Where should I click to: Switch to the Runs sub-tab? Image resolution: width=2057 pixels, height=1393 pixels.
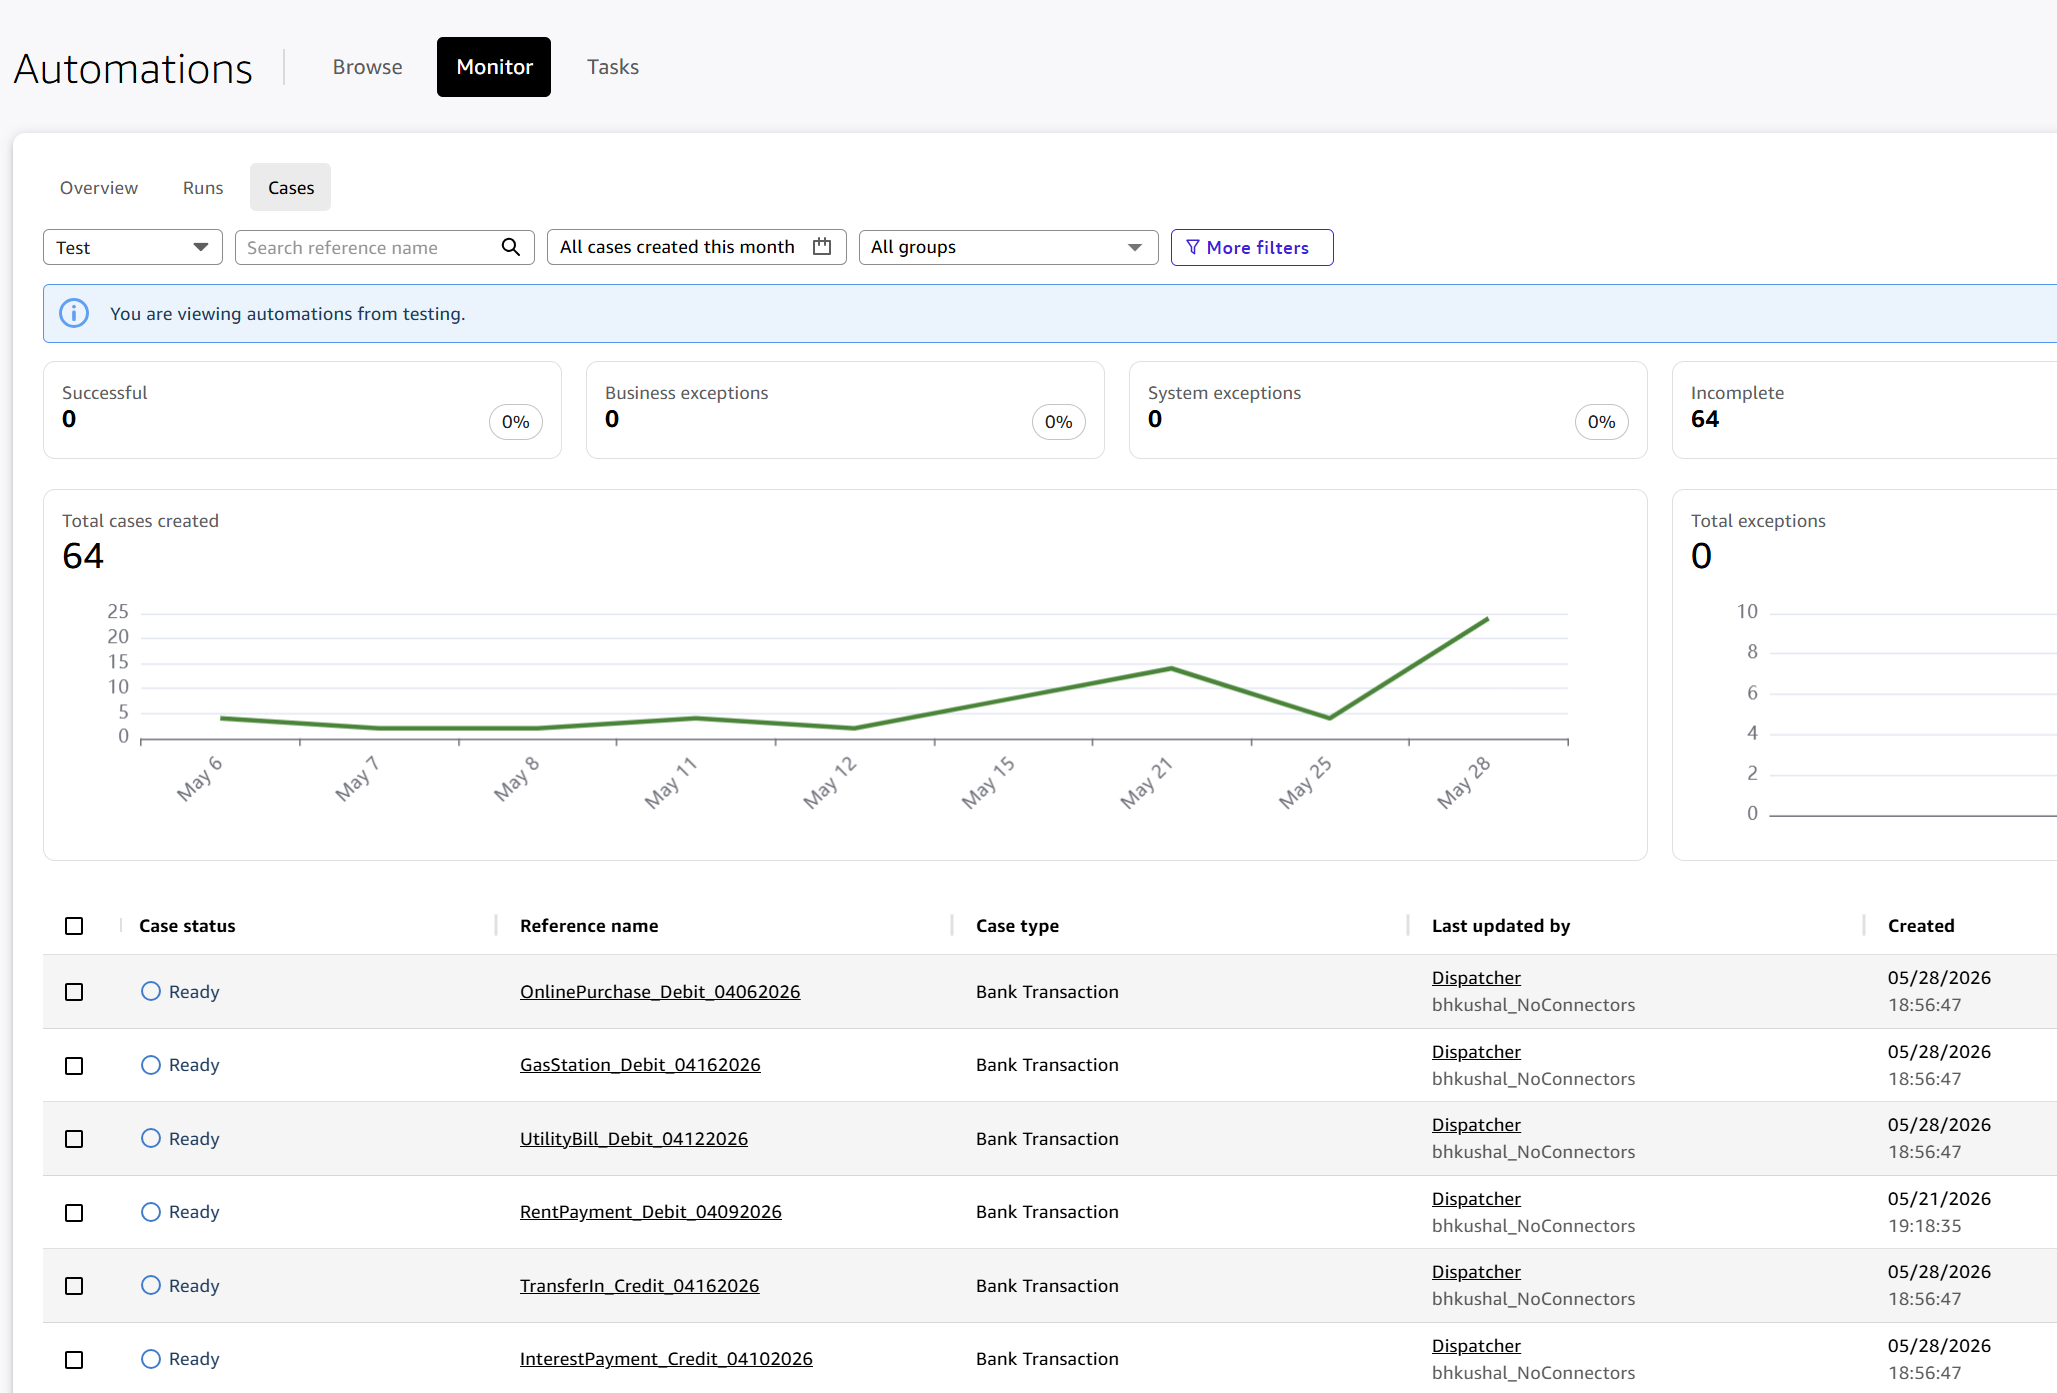[203, 188]
